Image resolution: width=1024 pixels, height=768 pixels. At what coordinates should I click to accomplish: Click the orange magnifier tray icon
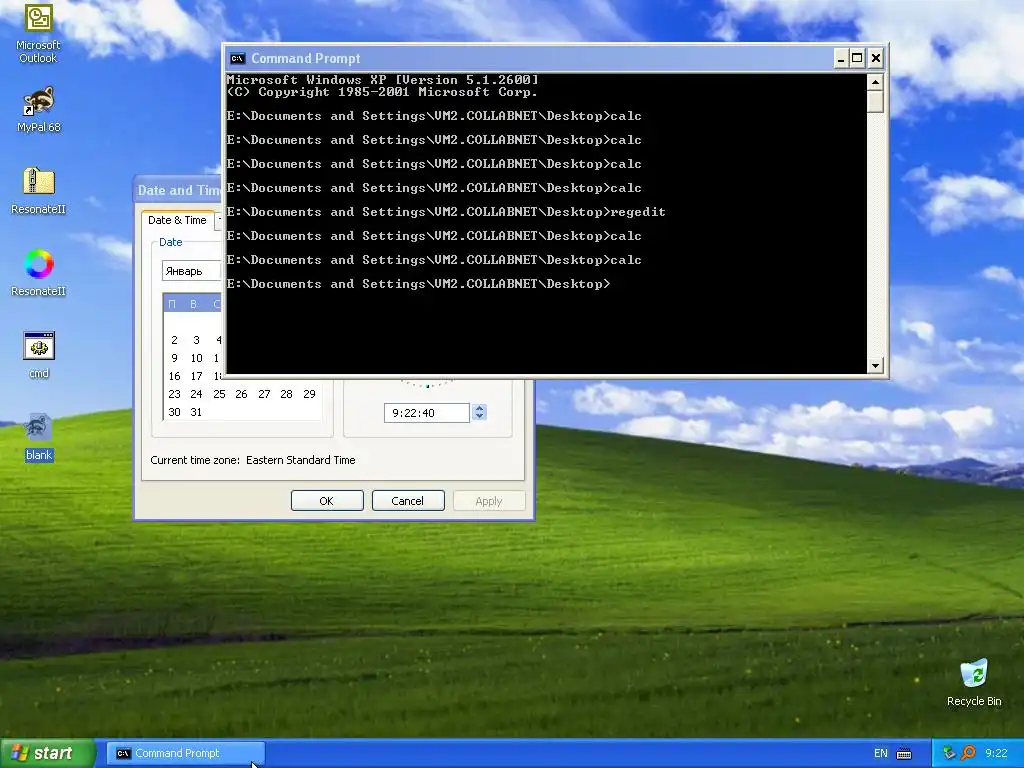pos(968,753)
